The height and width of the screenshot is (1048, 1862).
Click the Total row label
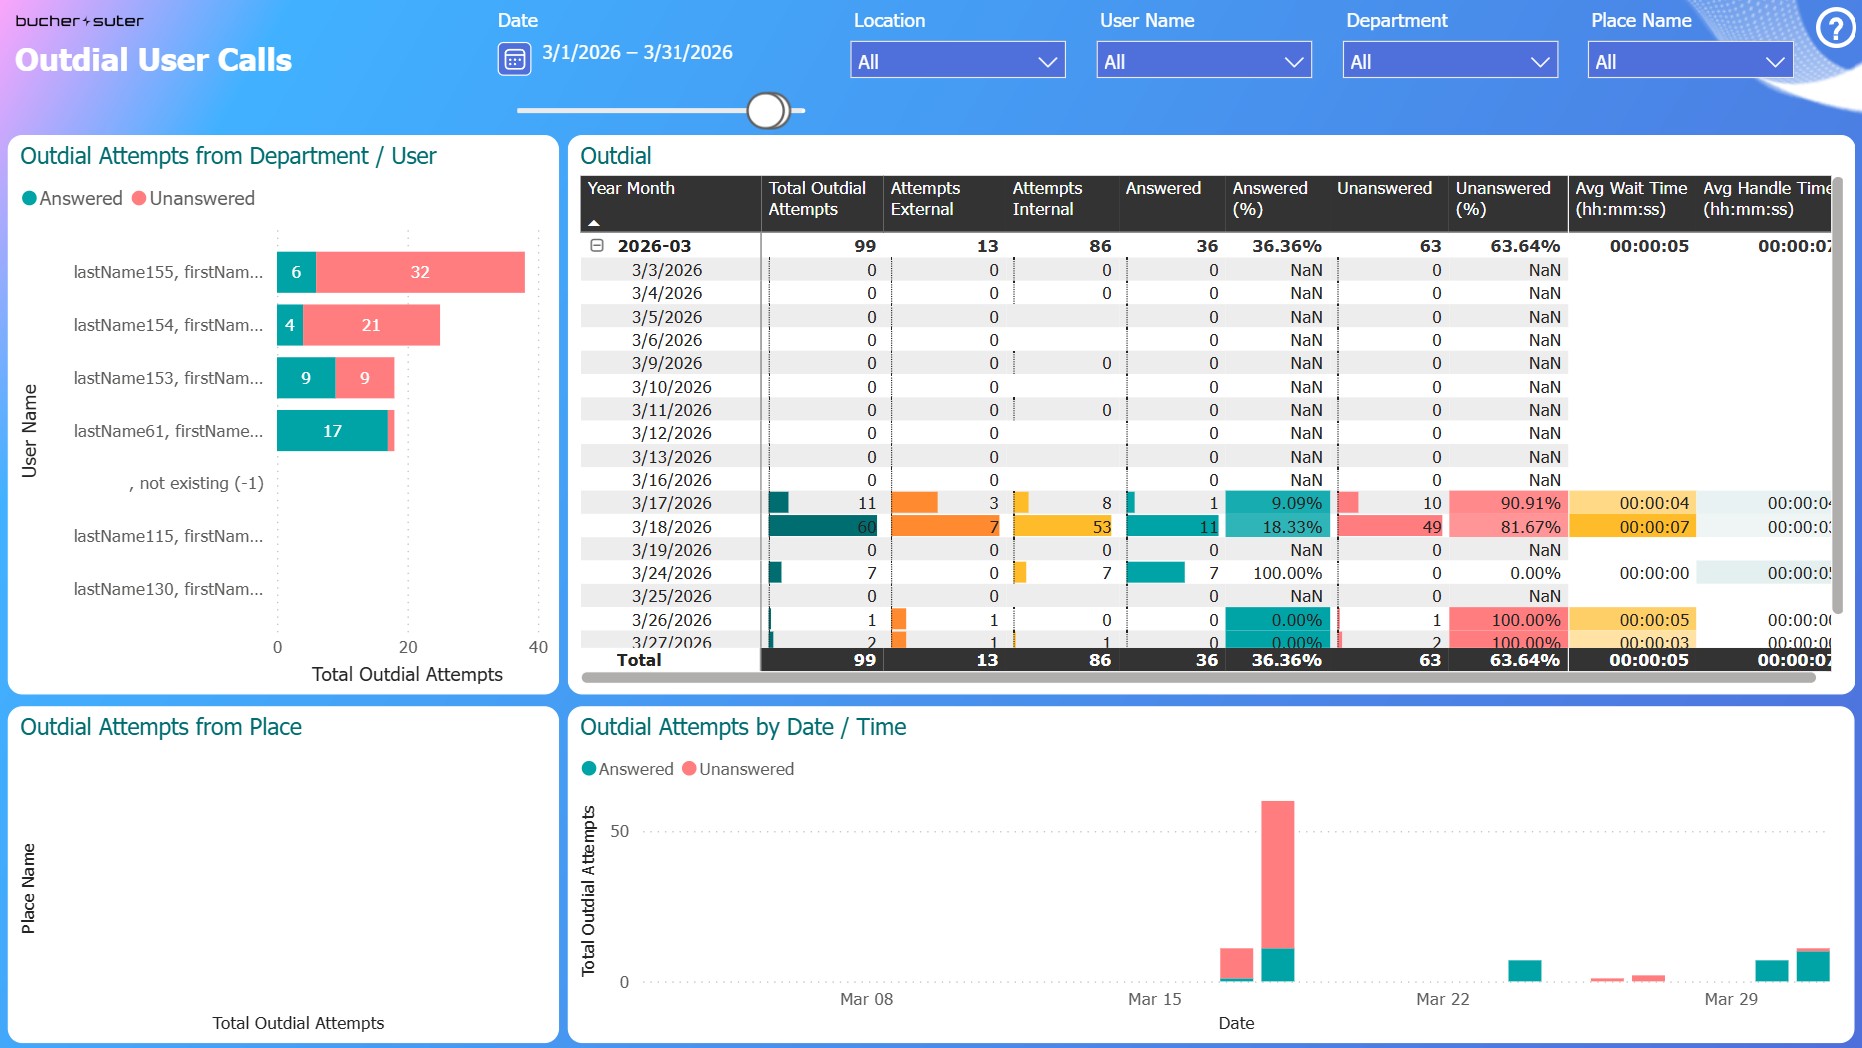639,660
